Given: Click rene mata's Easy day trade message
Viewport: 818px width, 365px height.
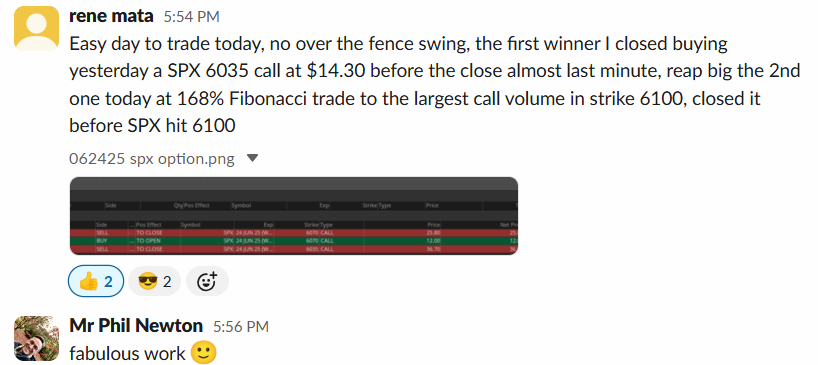Looking at the screenshot, I should [435, 84].
